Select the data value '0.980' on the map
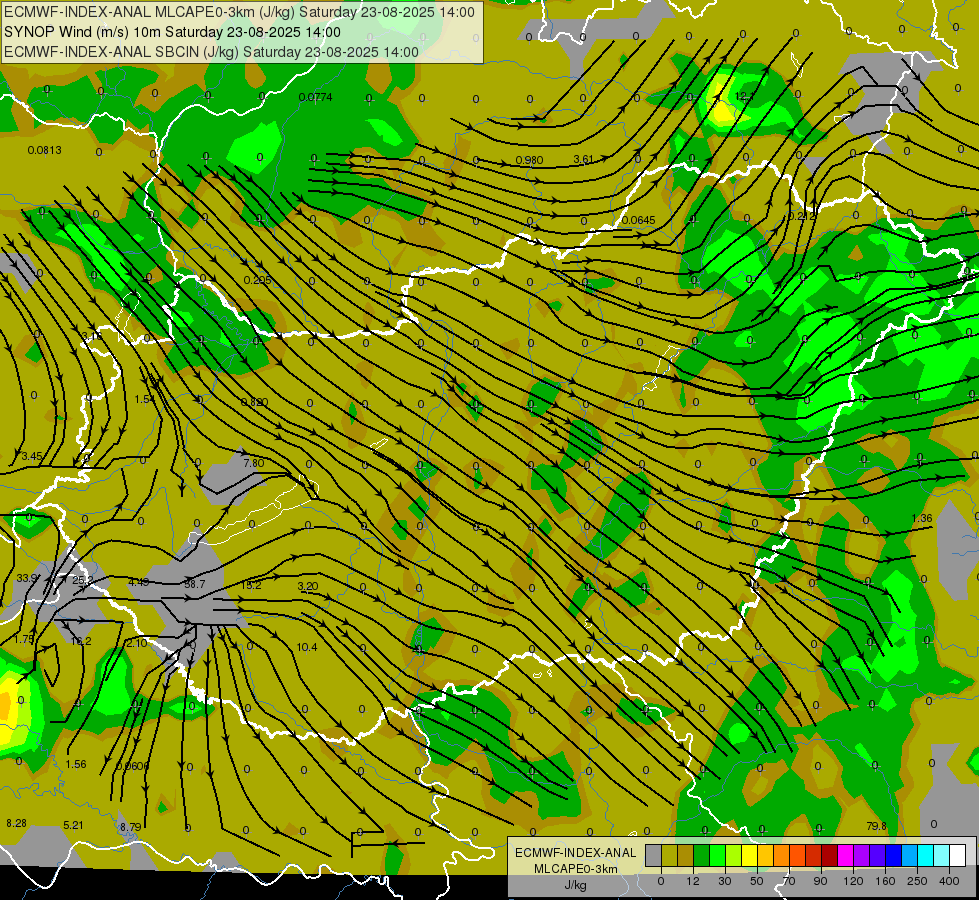 [x=529, y=161]
